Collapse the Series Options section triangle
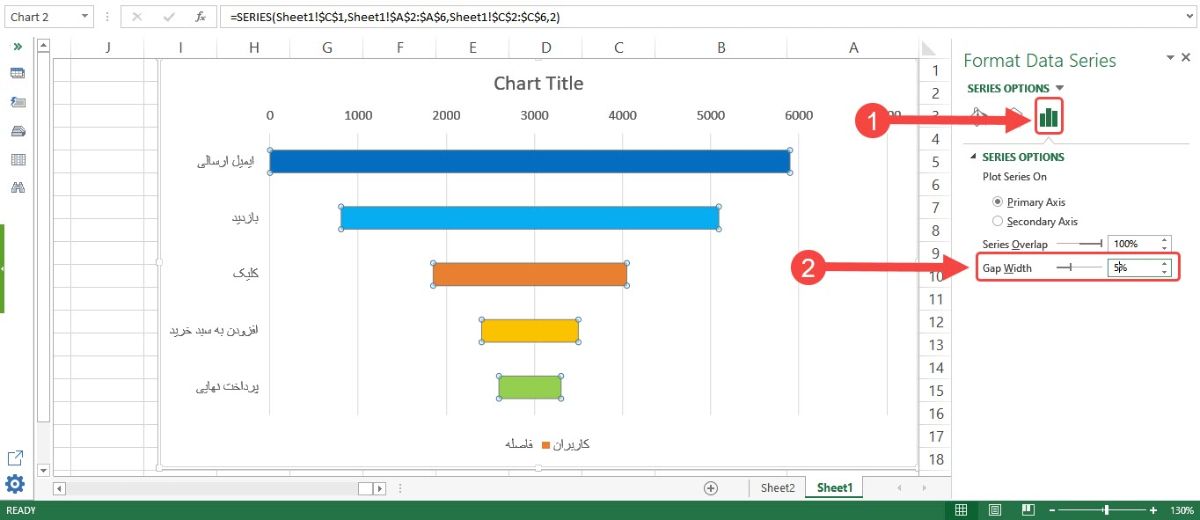The height and width of the screenshot is (520, 1200). (973, 157)
